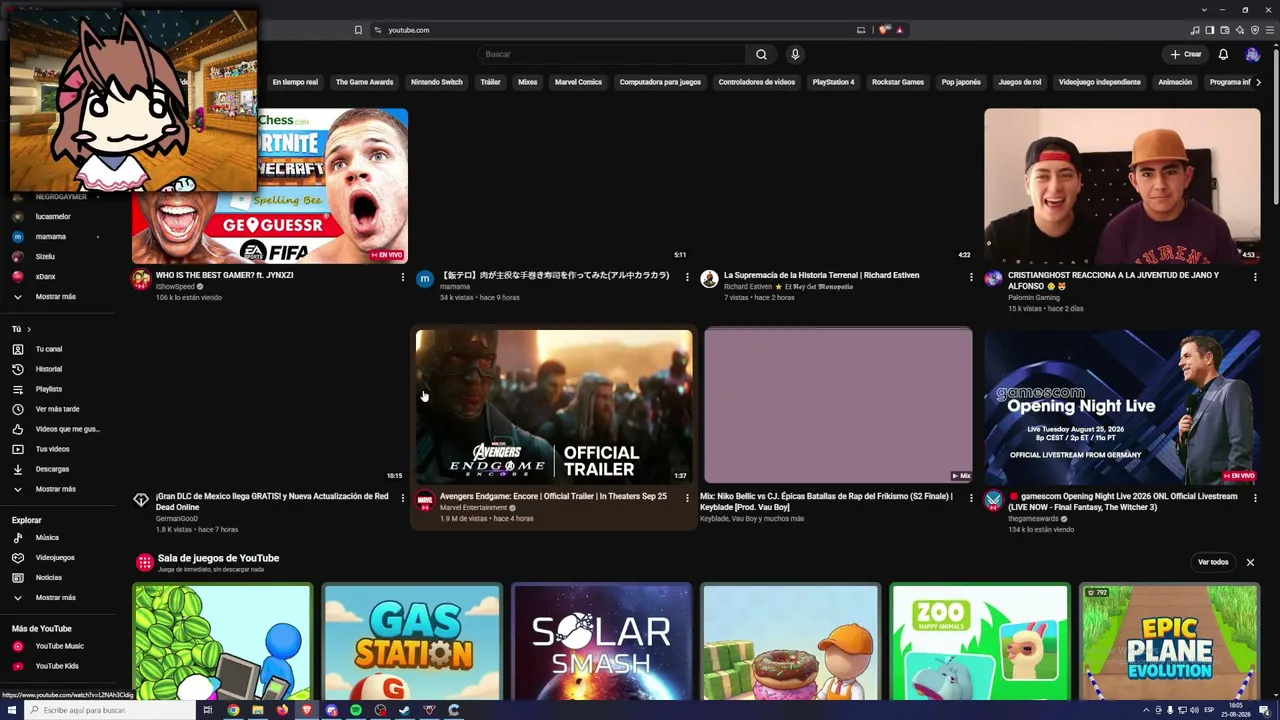1280x720 pixels.
Task: Open gamescom Opening Night Live thumbnail
Action: (1122, 407)
